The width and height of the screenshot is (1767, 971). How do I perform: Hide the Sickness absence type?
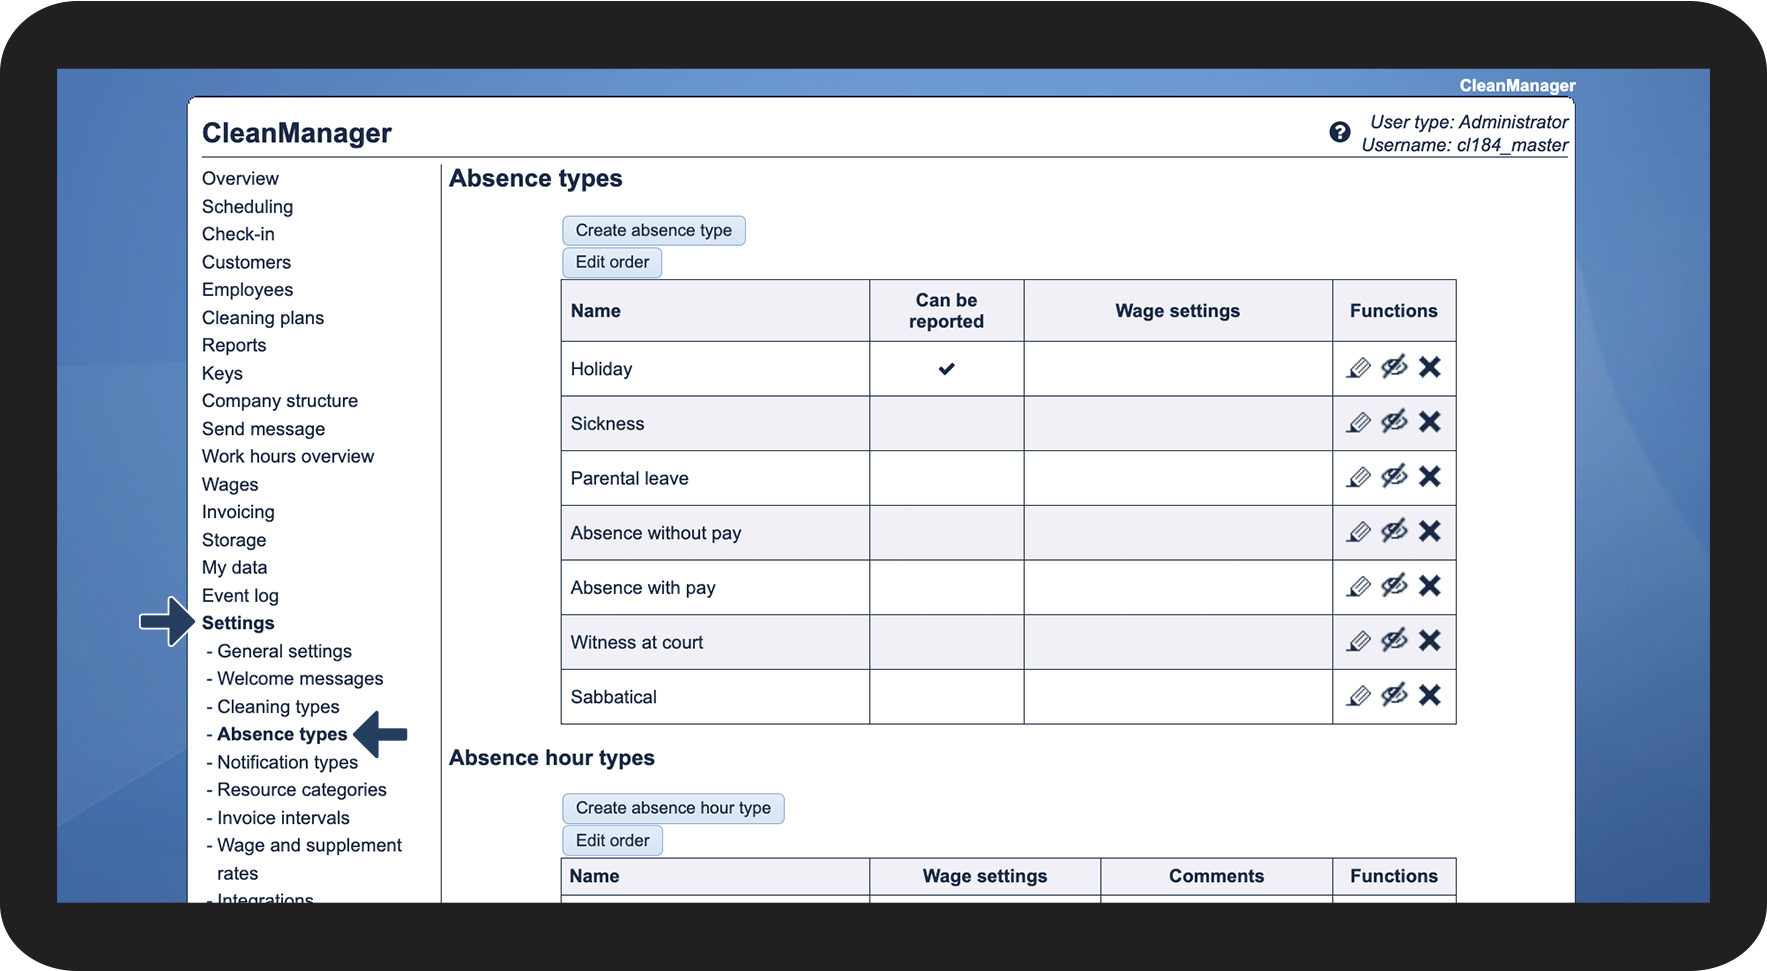point(1394,422)
